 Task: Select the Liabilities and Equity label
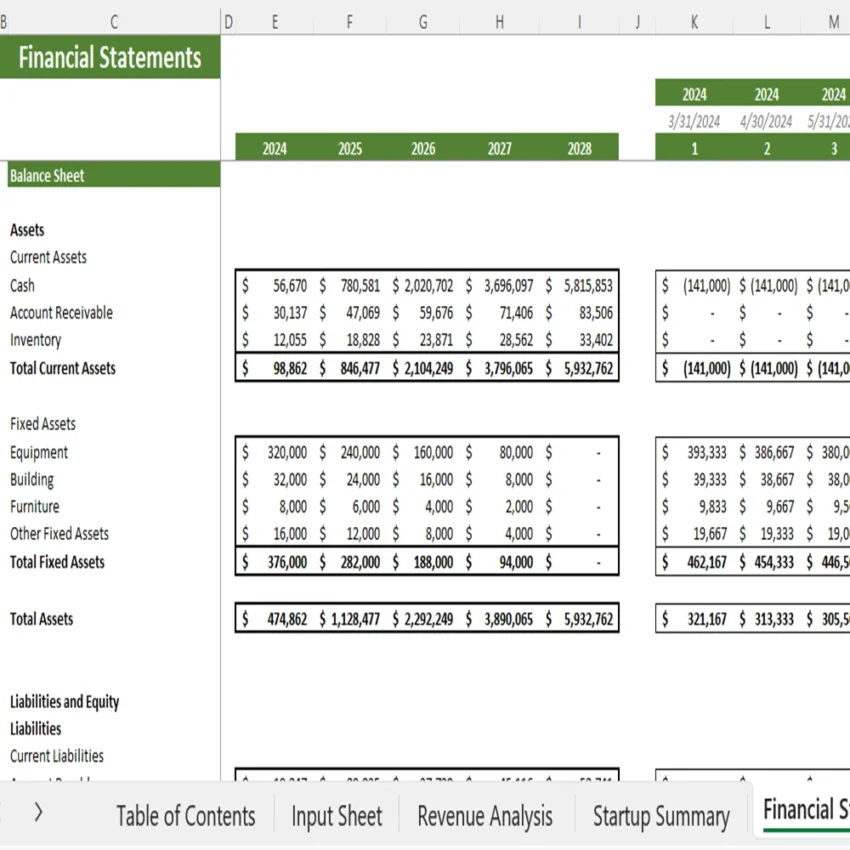click(65, 701)
